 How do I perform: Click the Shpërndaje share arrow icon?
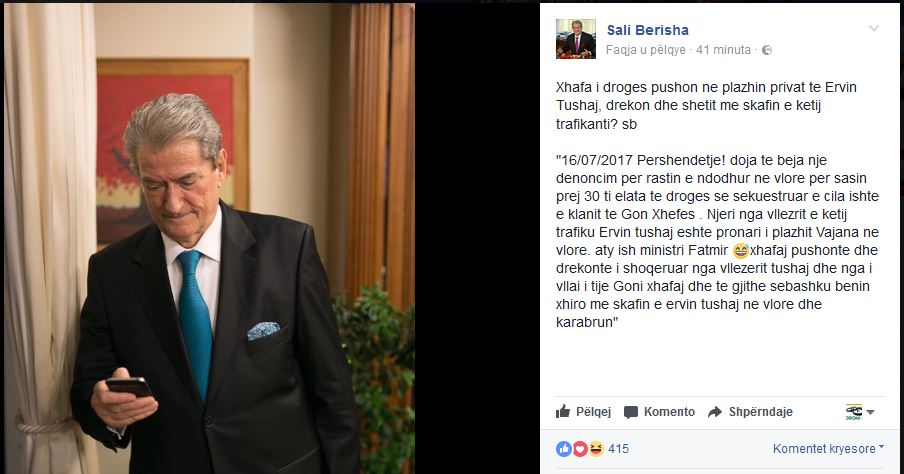tap(715, 412)
